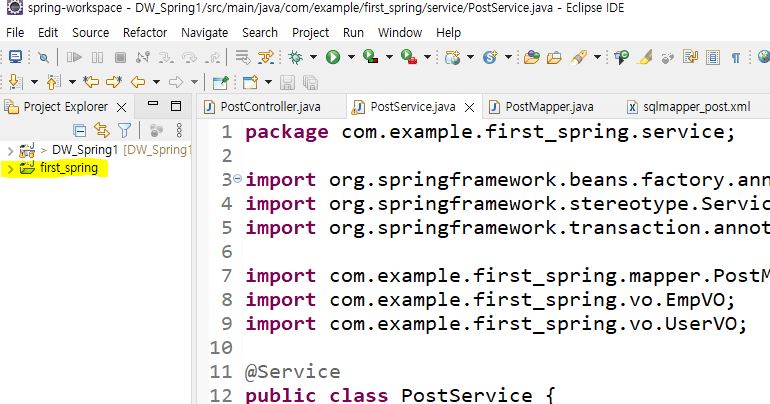Image resolution: width=770 pixels, height=404 pixels.
Task: Click the Open Type folder icon
Action: [x=531, y=57]
